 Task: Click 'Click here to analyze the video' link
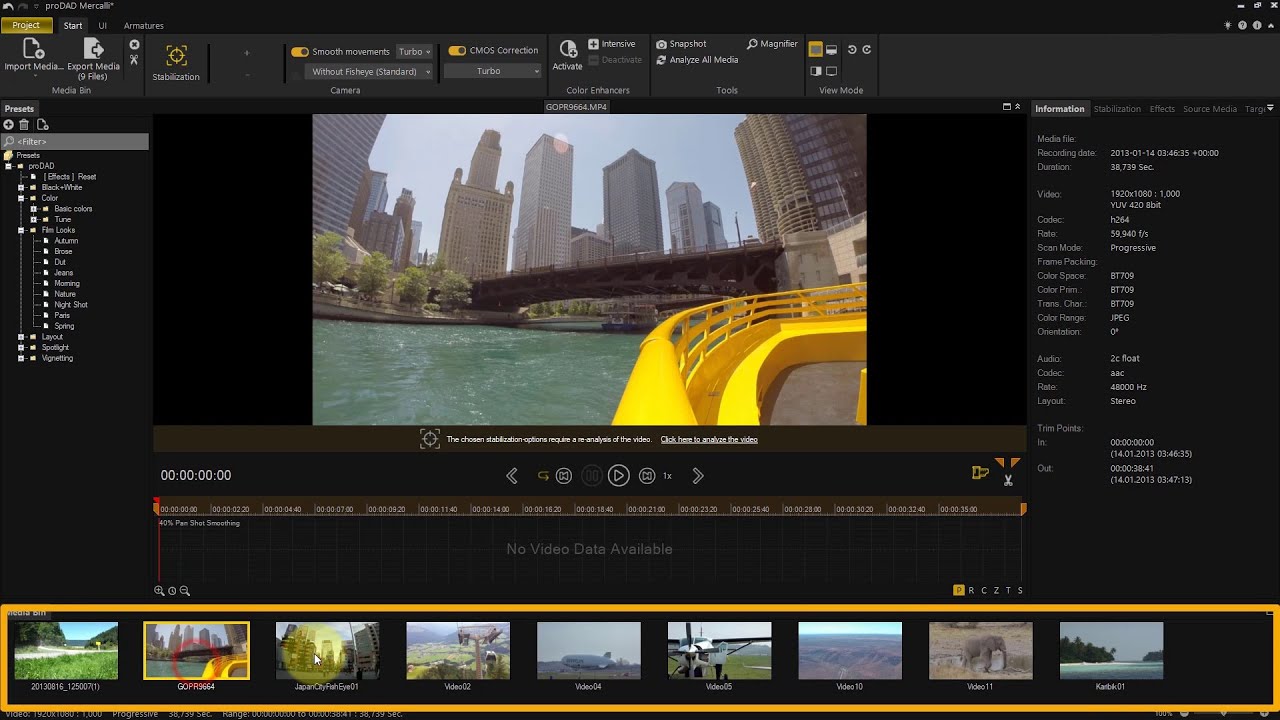tap(709, 440)
